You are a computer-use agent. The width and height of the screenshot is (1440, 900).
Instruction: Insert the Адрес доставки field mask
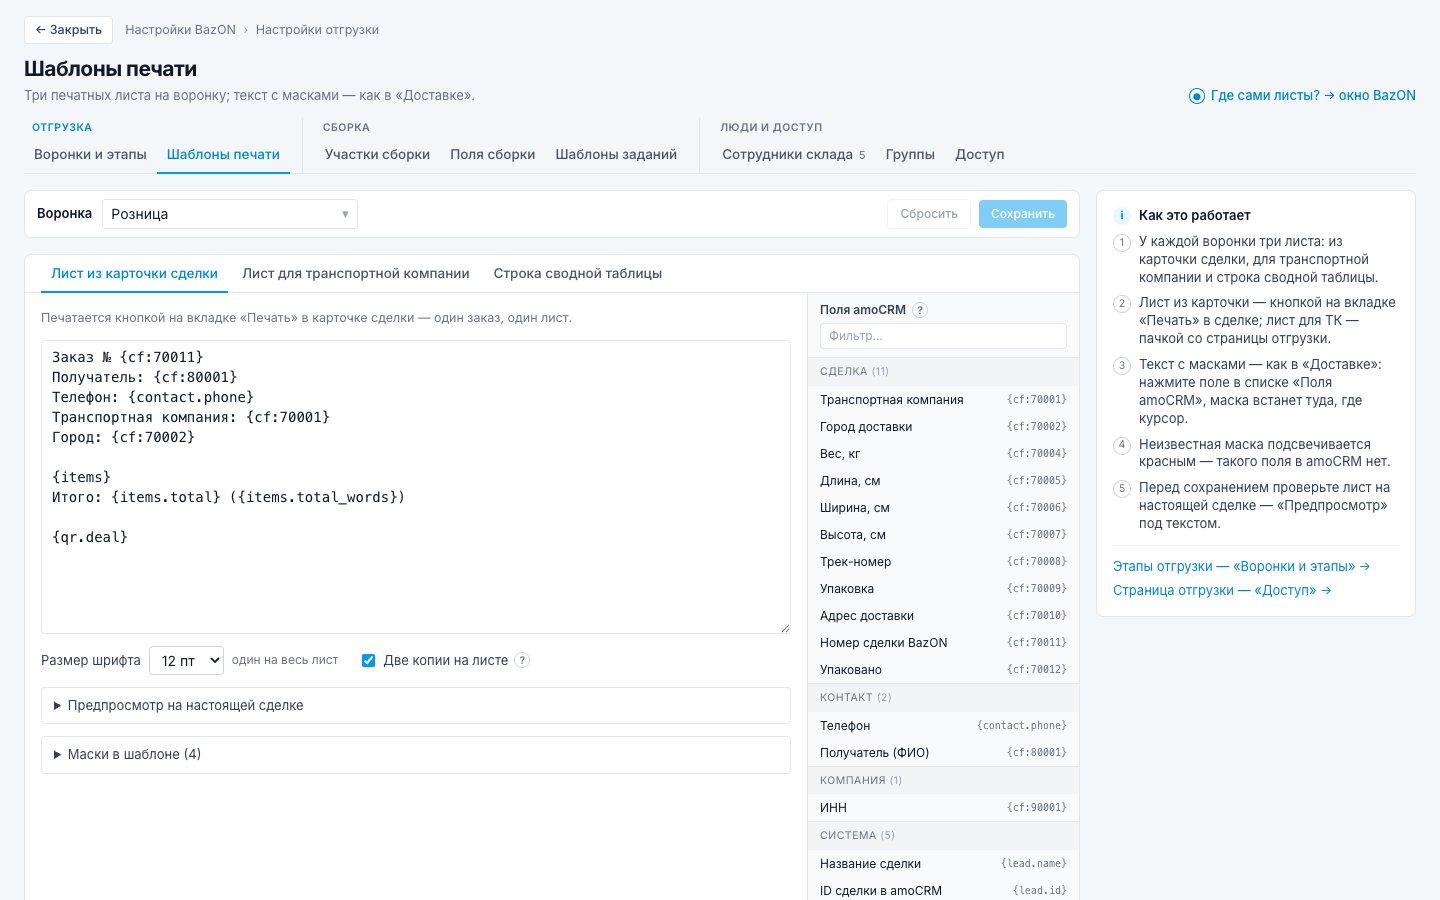click(943, 615)
